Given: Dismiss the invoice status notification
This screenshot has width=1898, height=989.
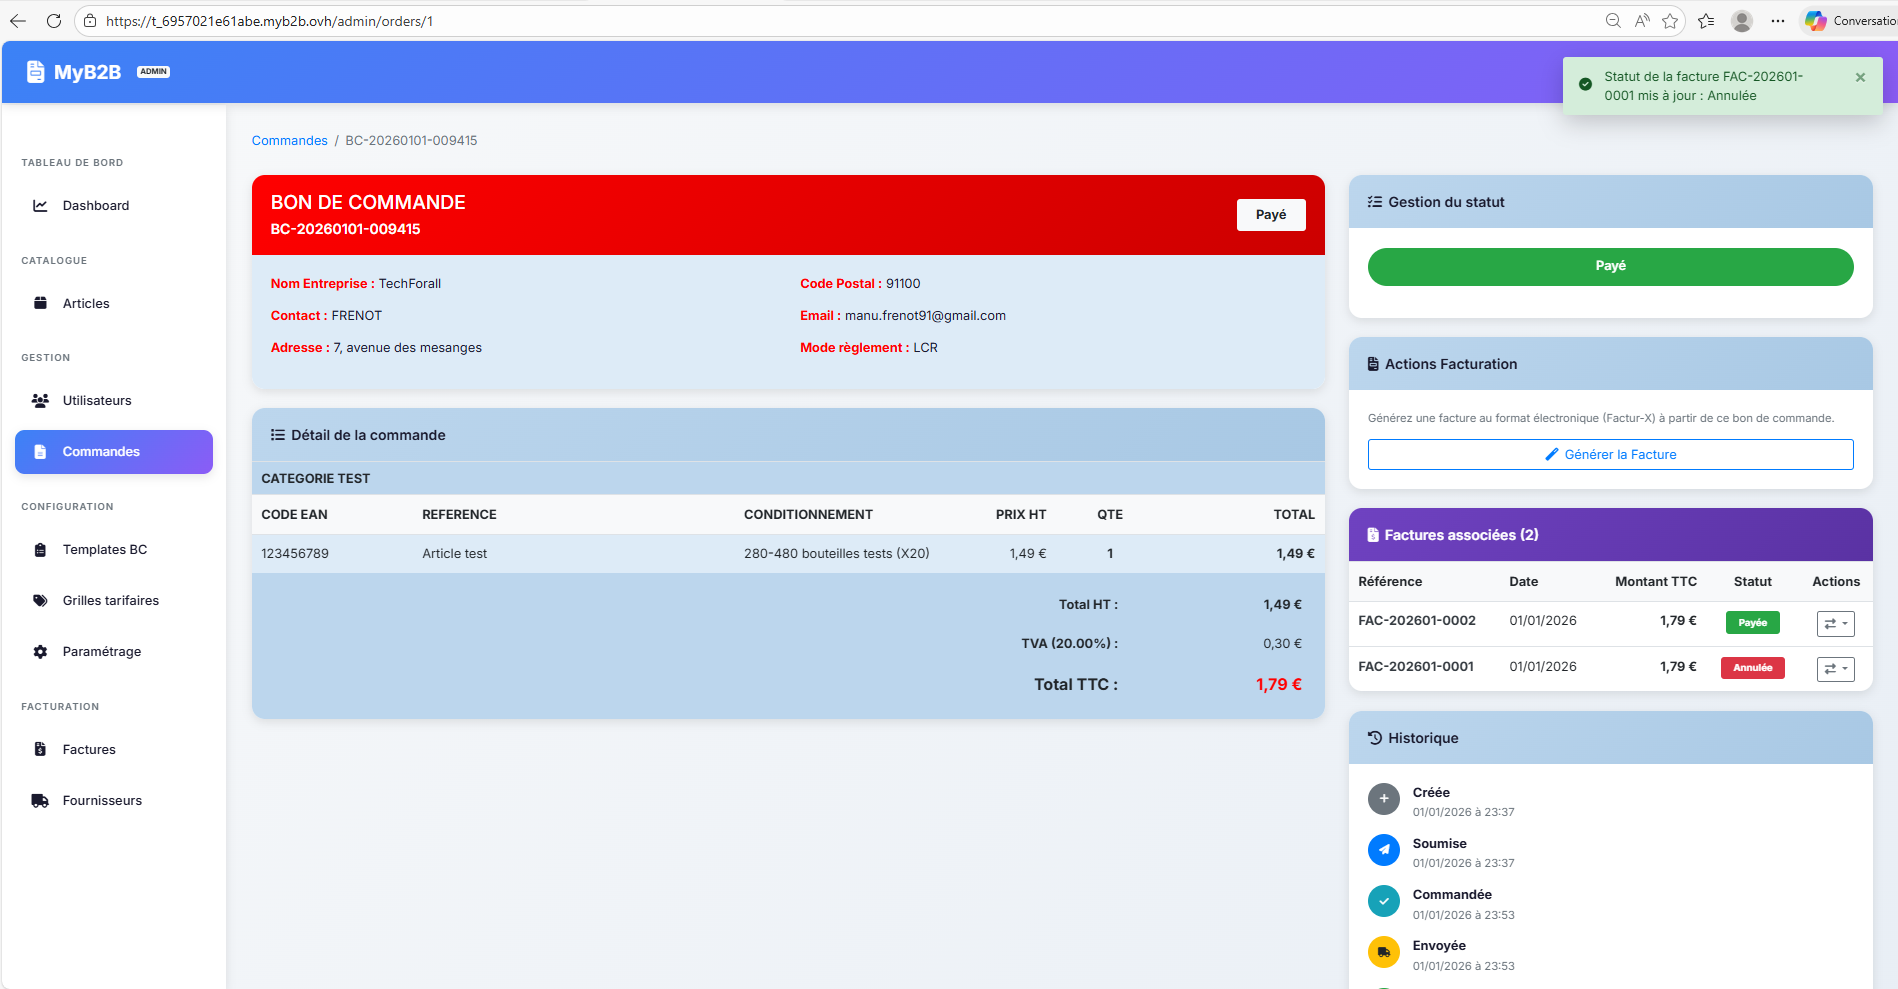Looking at the screenshot, I should pos(1860,77).
